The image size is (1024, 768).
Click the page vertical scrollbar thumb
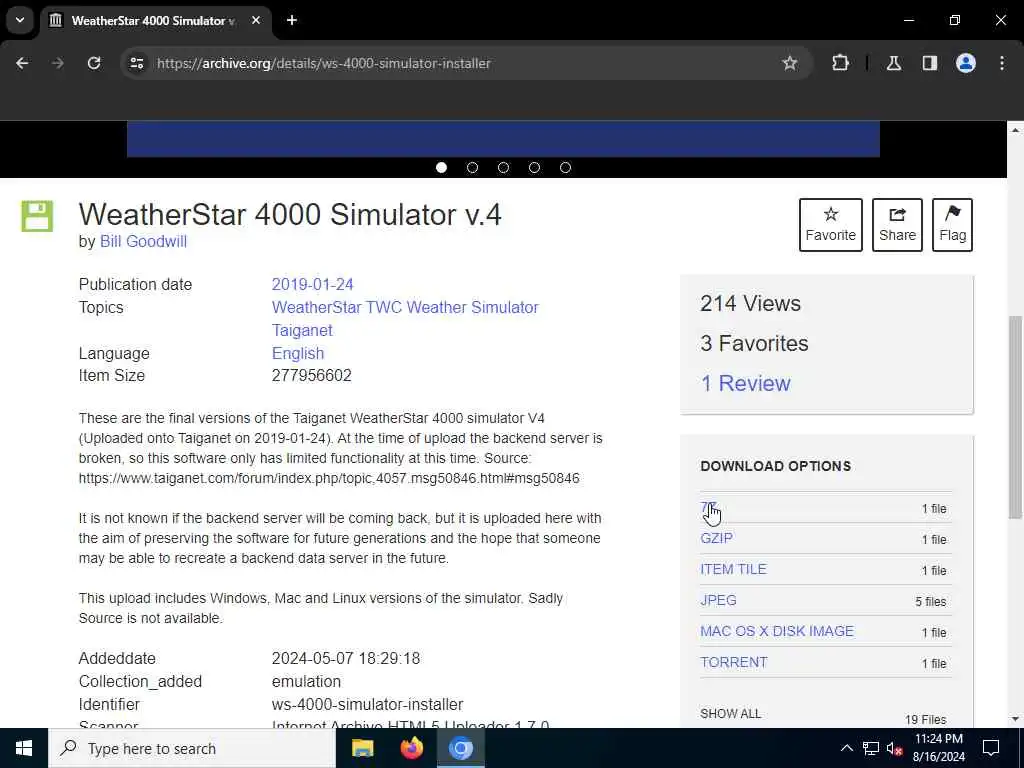[x=1015, y=417]
